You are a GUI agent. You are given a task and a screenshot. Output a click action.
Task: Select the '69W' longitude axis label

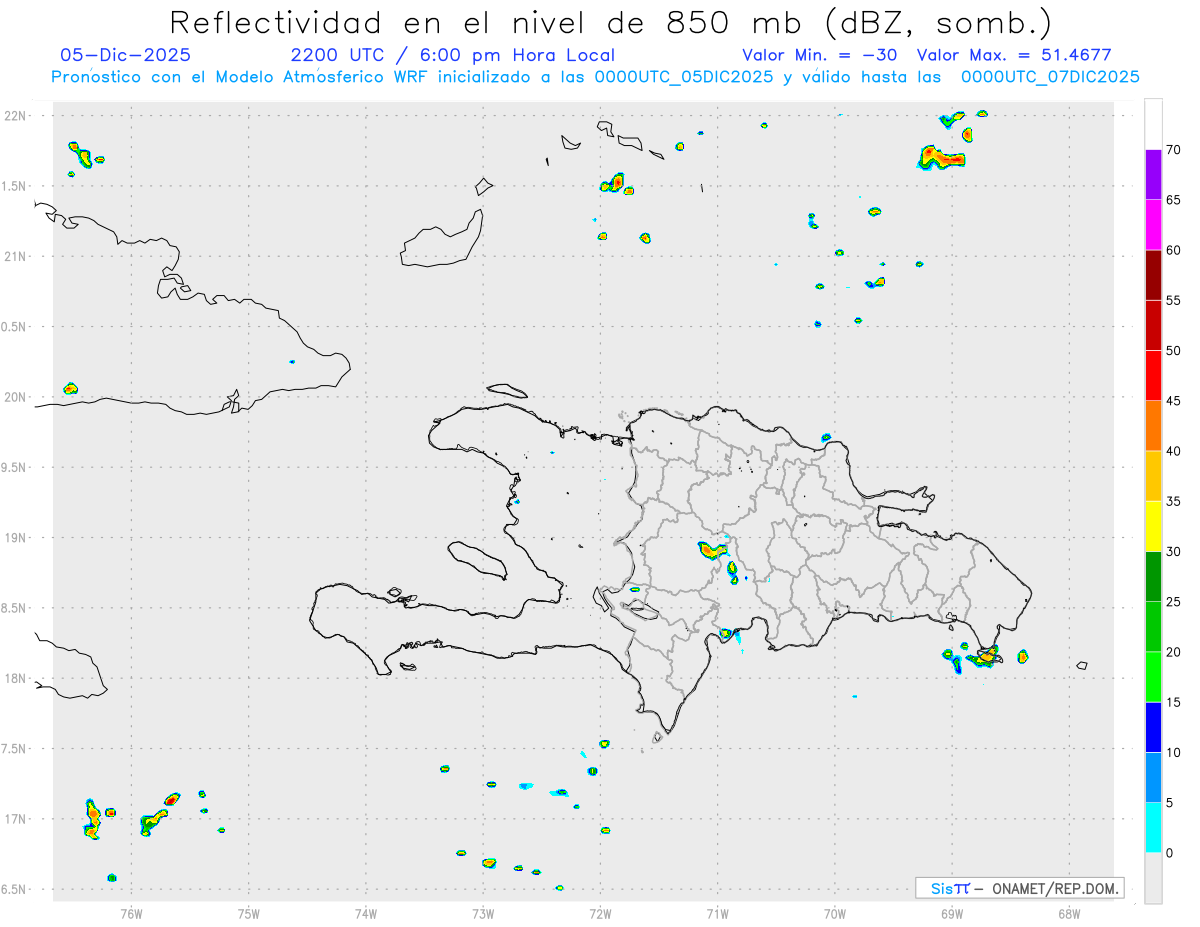tap(951, 912)
